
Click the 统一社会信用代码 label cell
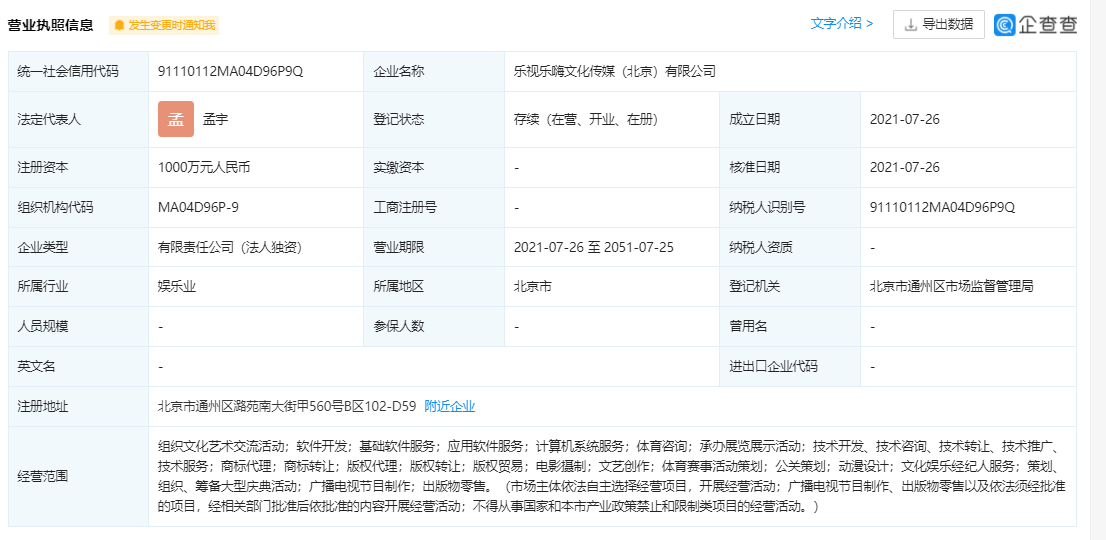pyautogui.click(x=78, y=71)
